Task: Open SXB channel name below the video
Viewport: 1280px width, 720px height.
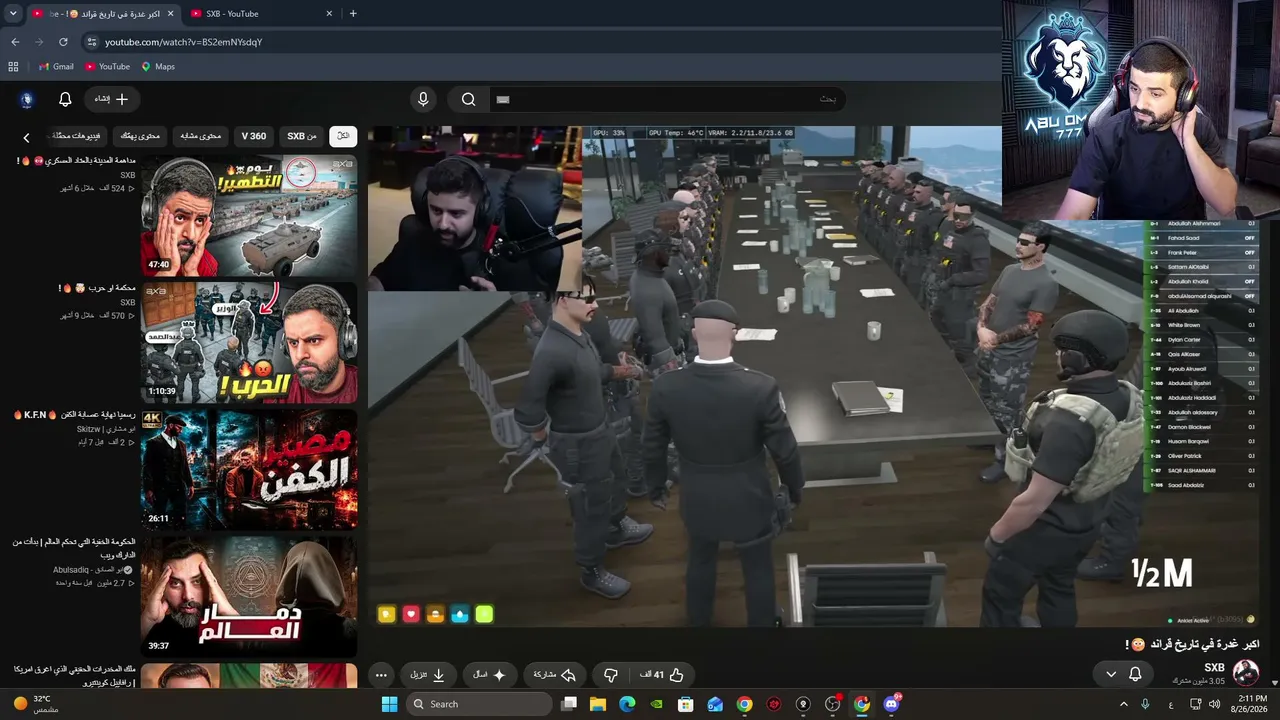Action: point(1214,668)
